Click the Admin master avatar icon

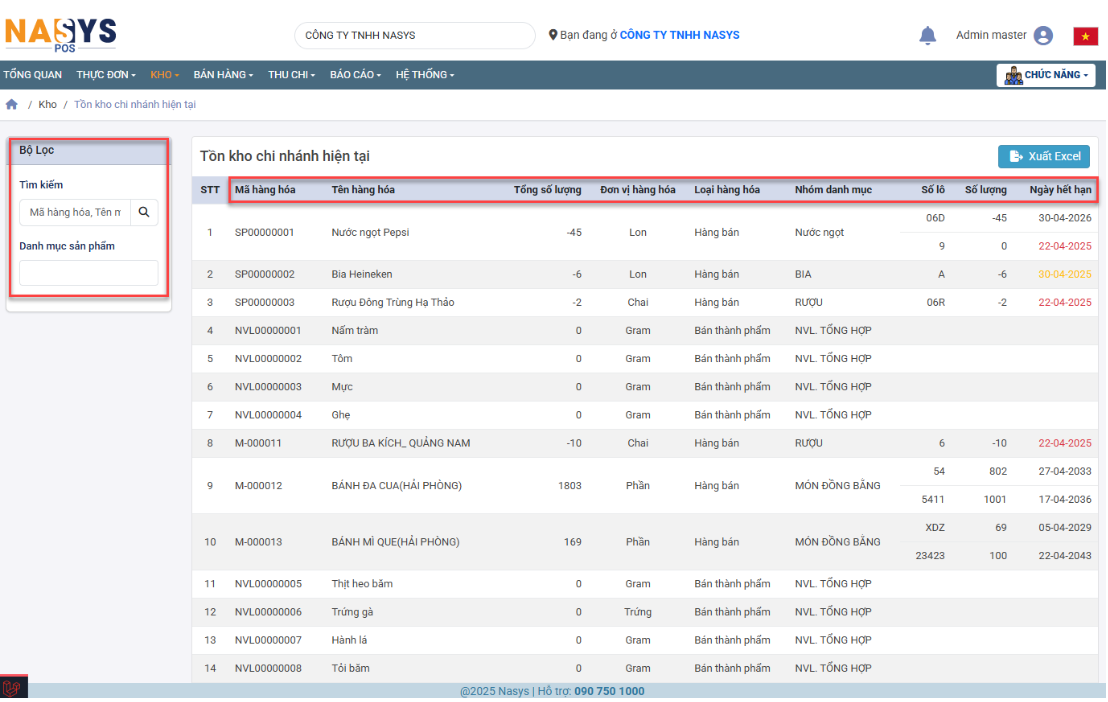pyautogui.click(x=1043, y=36)
